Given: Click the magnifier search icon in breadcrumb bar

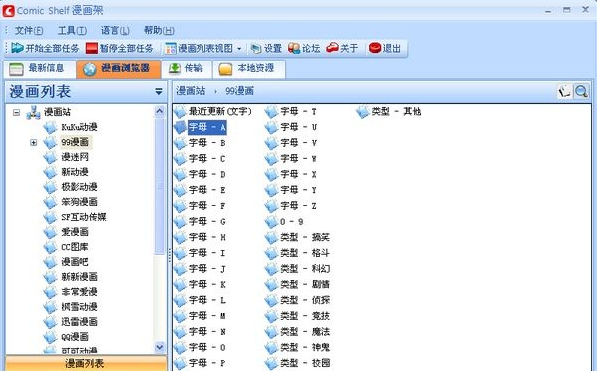Looking at the screenshot, I should pyautogui.click(x=582, y=91).
